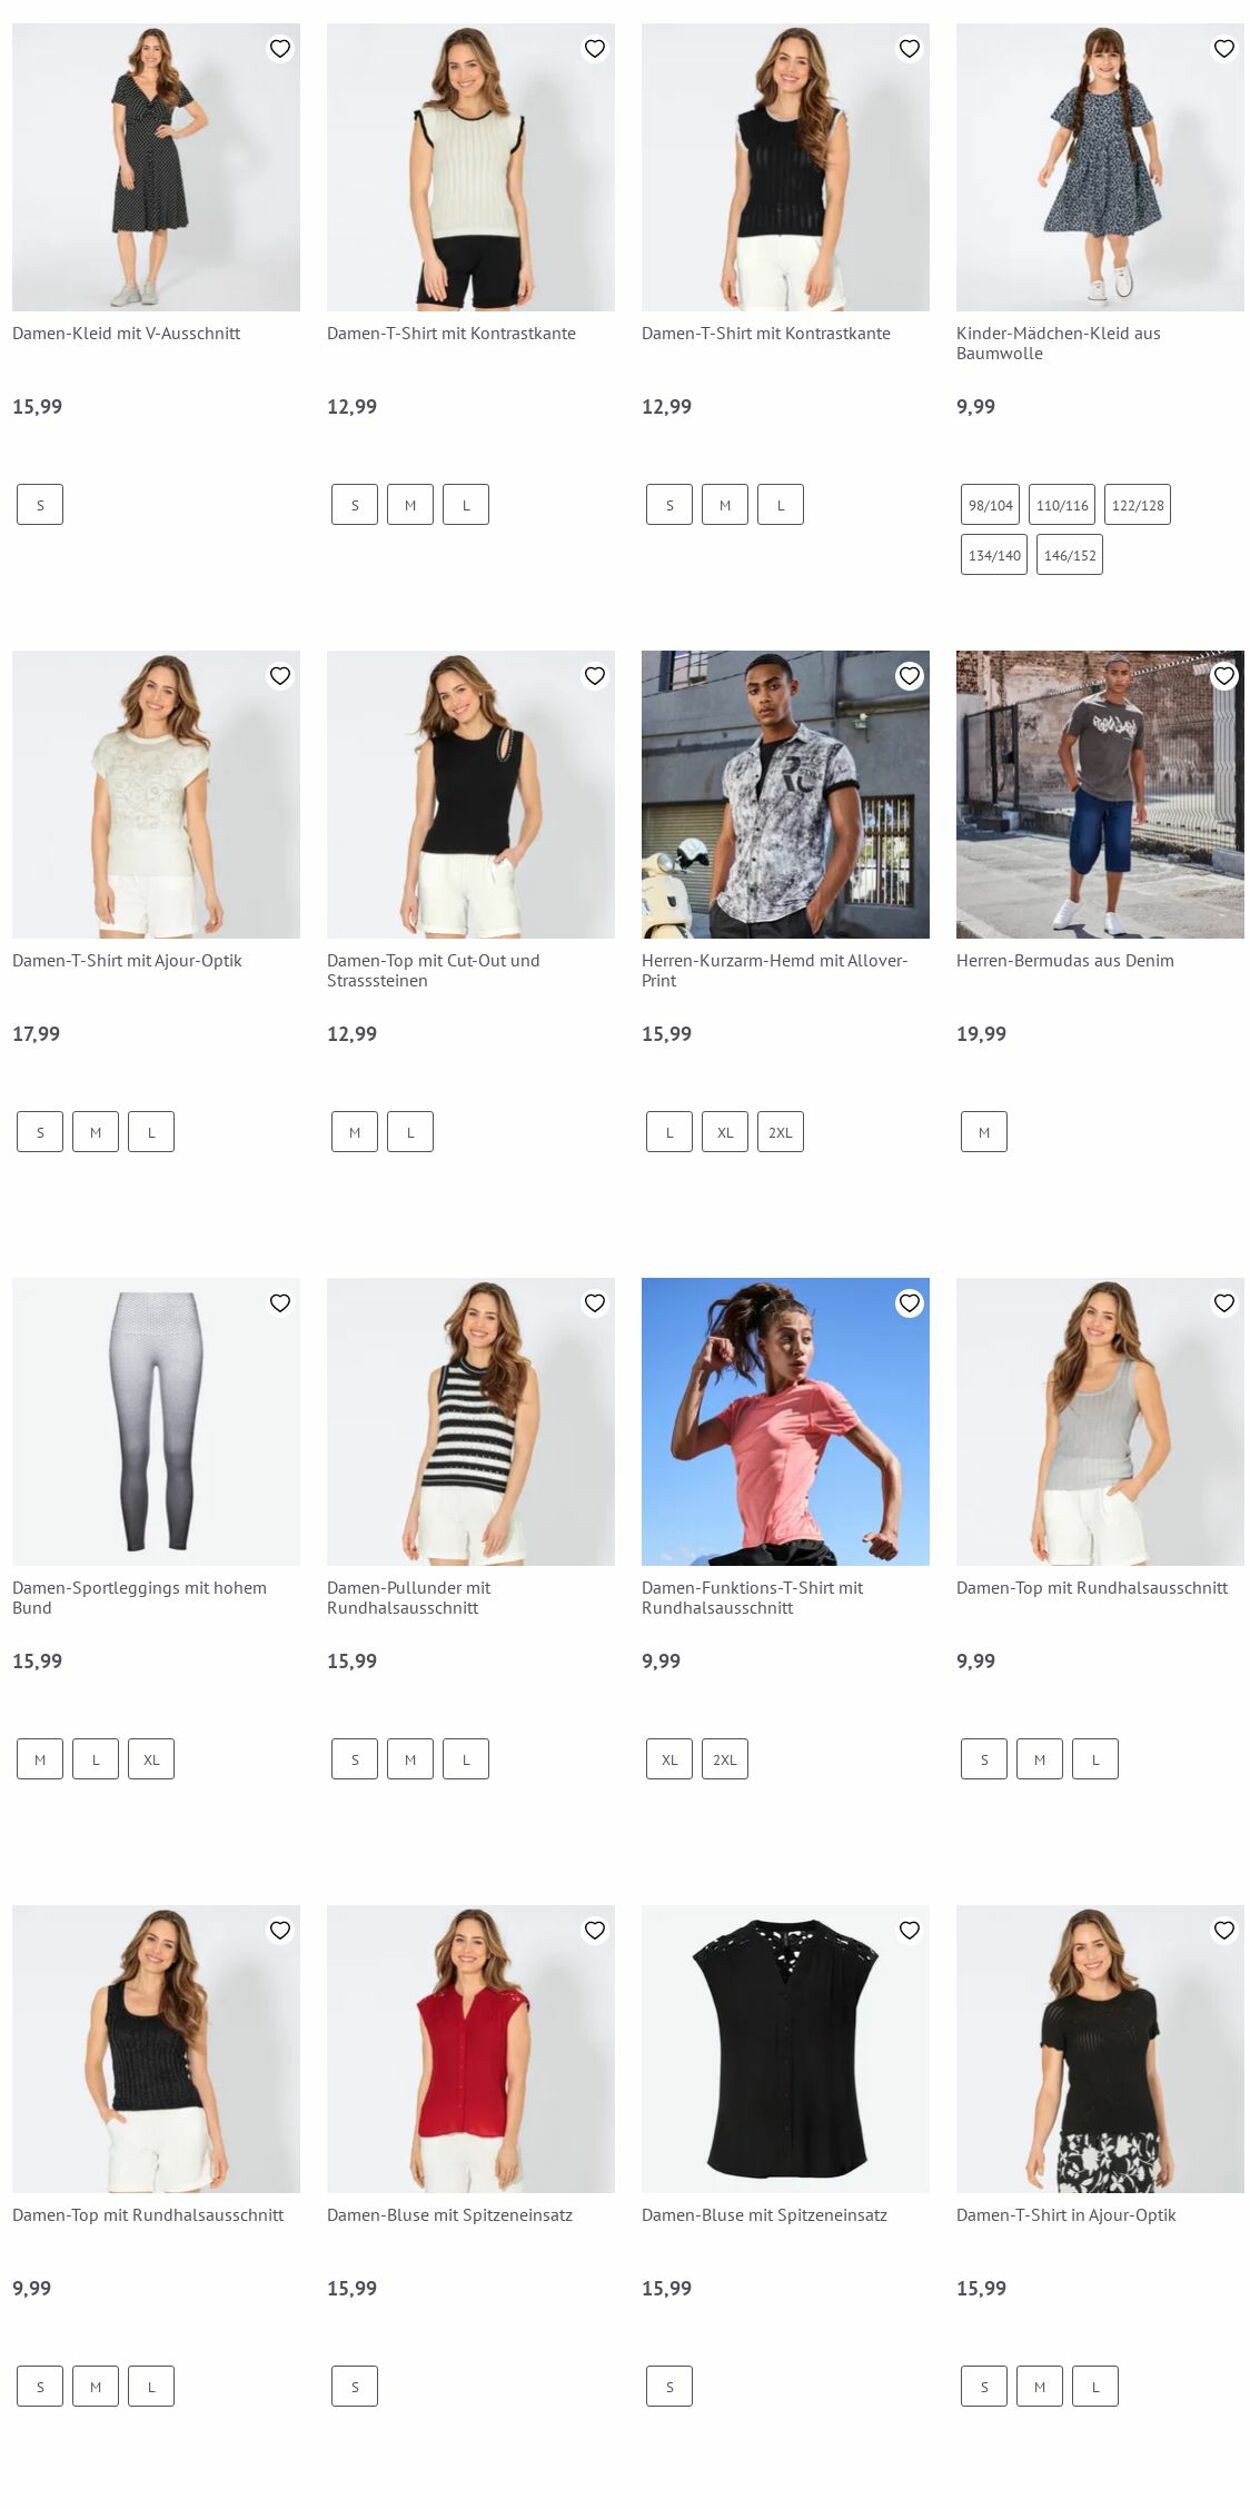Viewport: 1250px width, 2509px height.
Task: Select size XL for Damen-Sportleggings
Action: click(x=151, y=1759)
